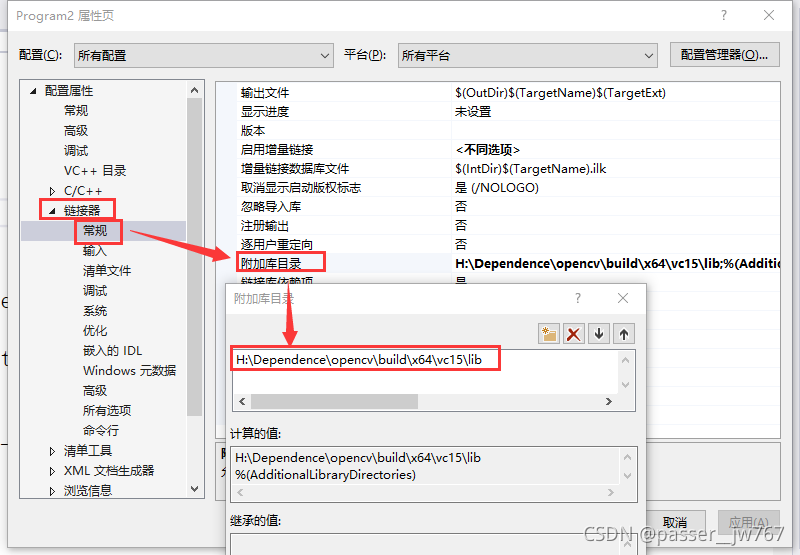Click the 启用增量链接 property row

pos(508,149)
